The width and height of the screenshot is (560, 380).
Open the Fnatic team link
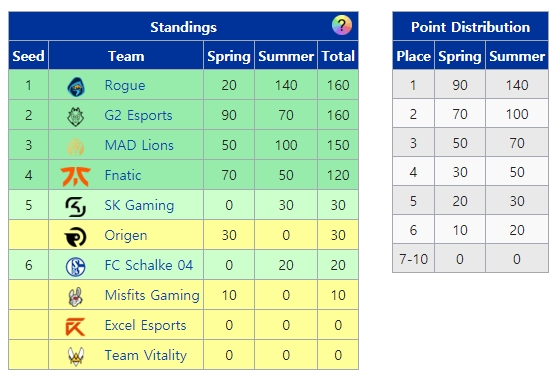pyautogui.click(x=122, y=175)
